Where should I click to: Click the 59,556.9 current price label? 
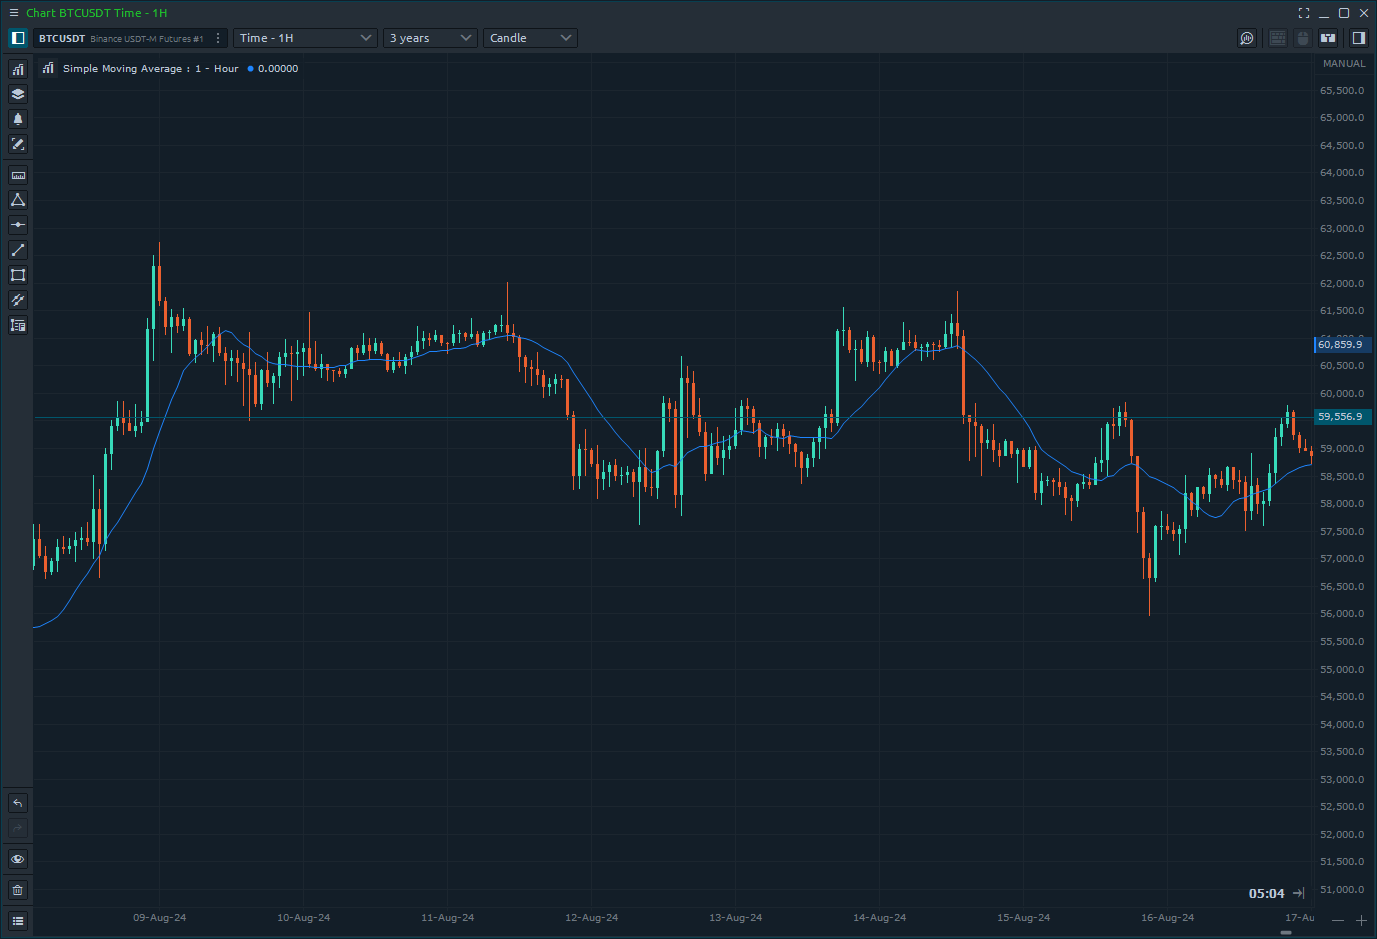pyautogui.click(x=1342, y=416)
